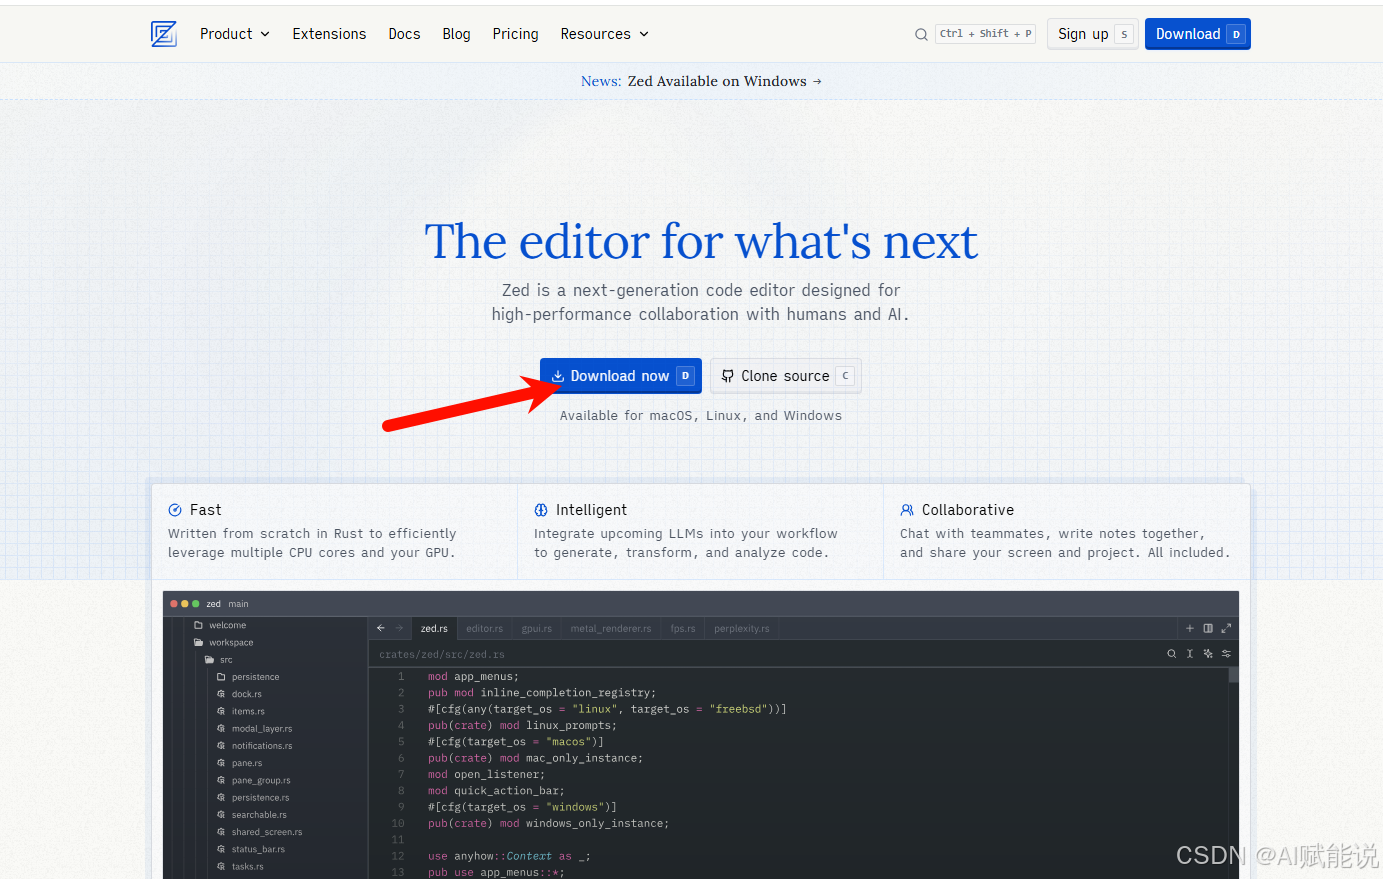Open the Blog nav item
This screenshot has height=879, width=1383.
(x=456, y=34)
